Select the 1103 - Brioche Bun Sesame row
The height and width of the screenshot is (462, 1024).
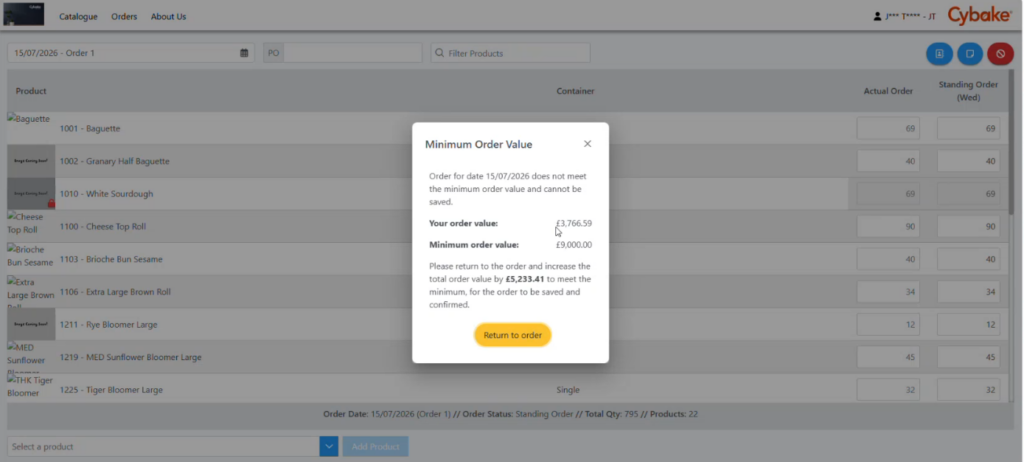[x=507, y=259]
